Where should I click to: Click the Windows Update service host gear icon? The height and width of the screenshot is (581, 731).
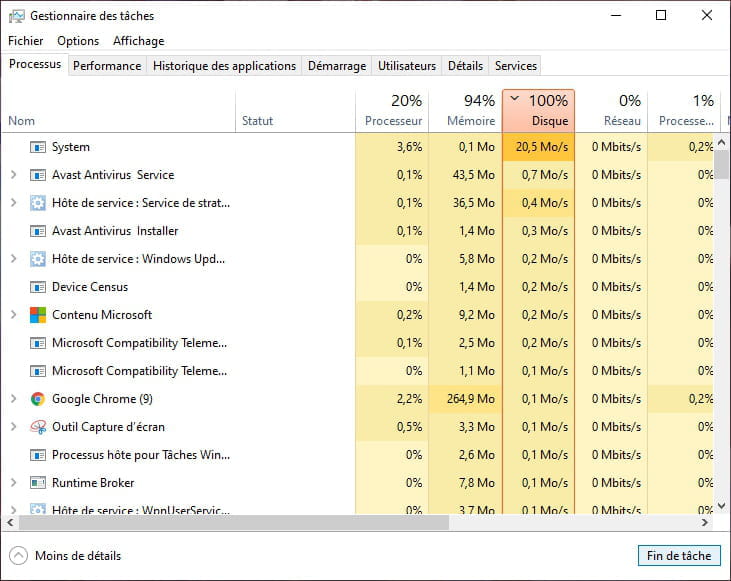tap(38, 259)
